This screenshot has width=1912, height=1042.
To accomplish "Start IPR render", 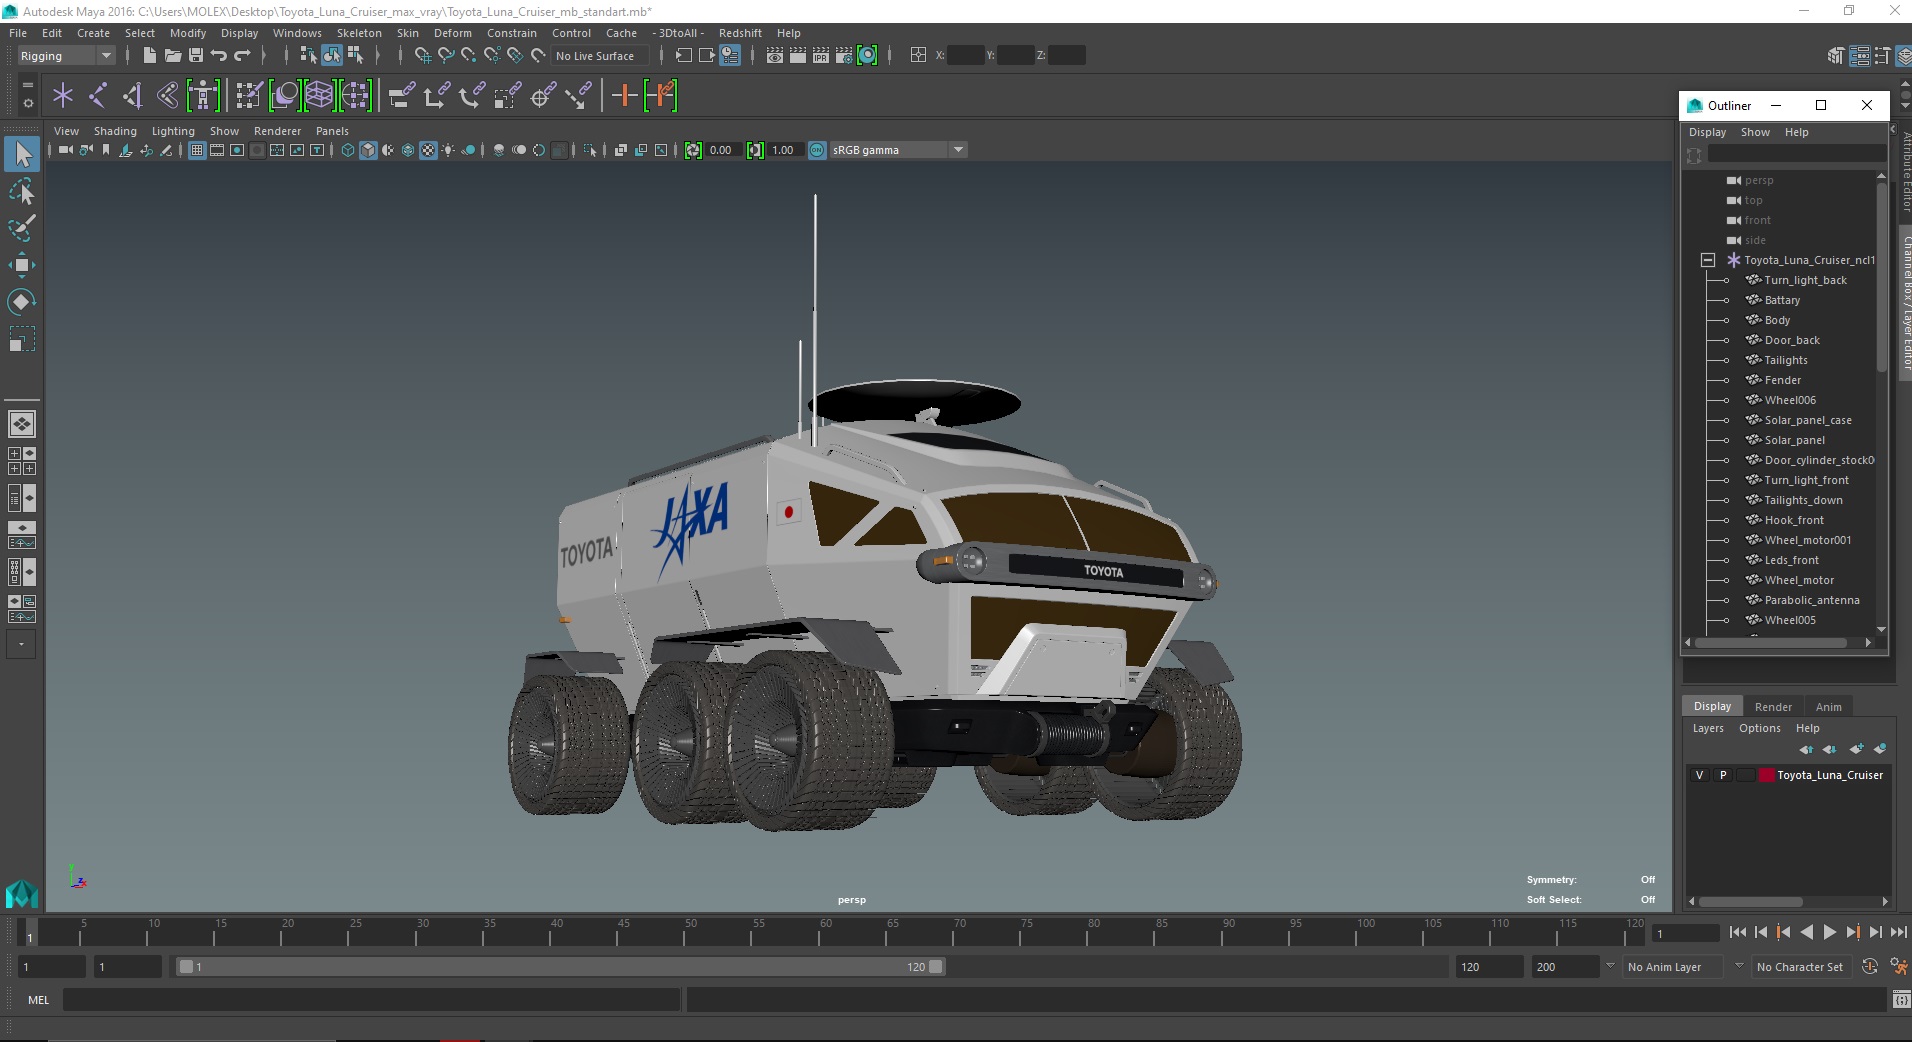I will pyautogui.click(x=821, y=56).
